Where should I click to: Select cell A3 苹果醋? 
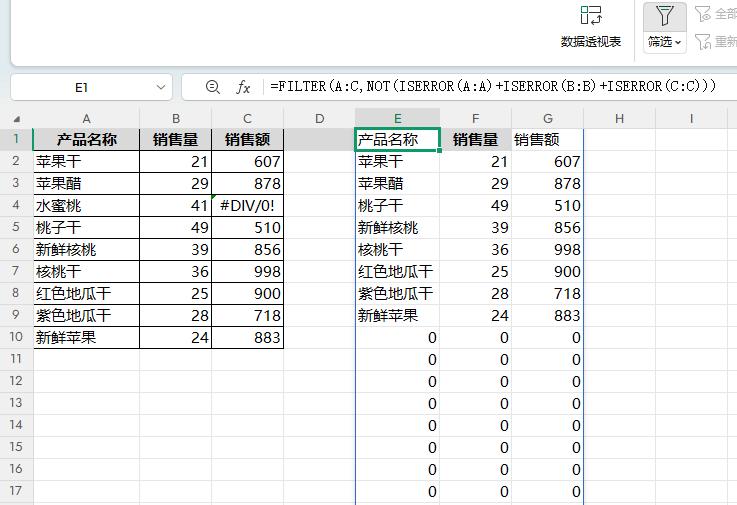point(86,184)
